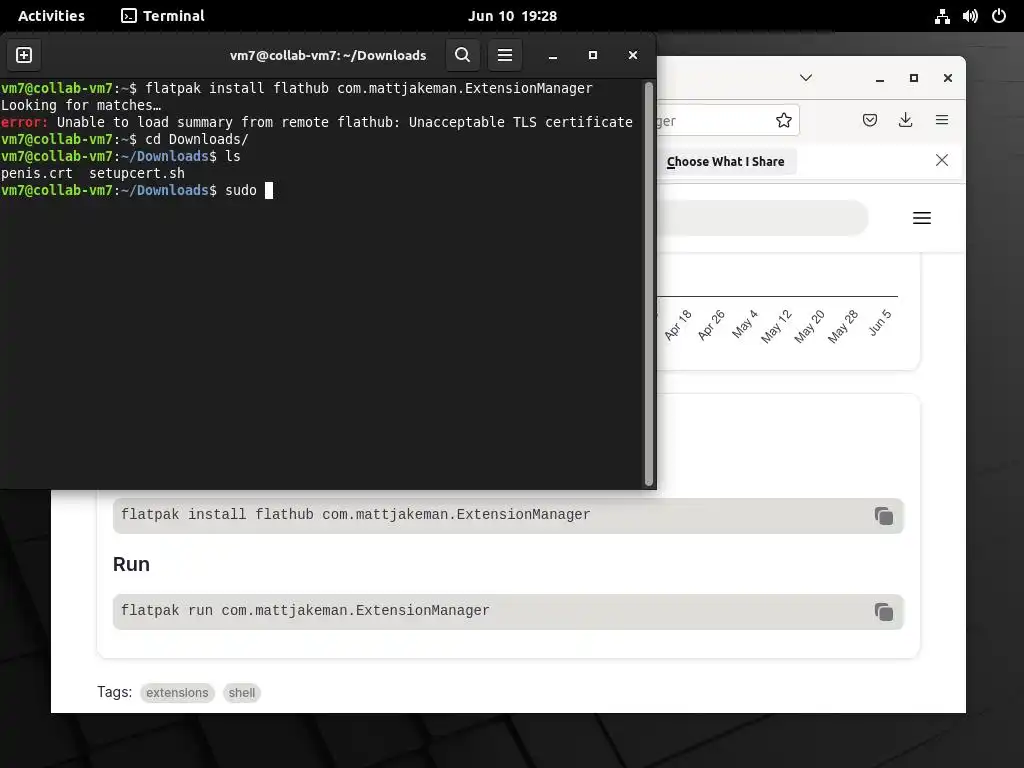Minimize the terminal window
1024x768 pixels.
pos(552,56)
